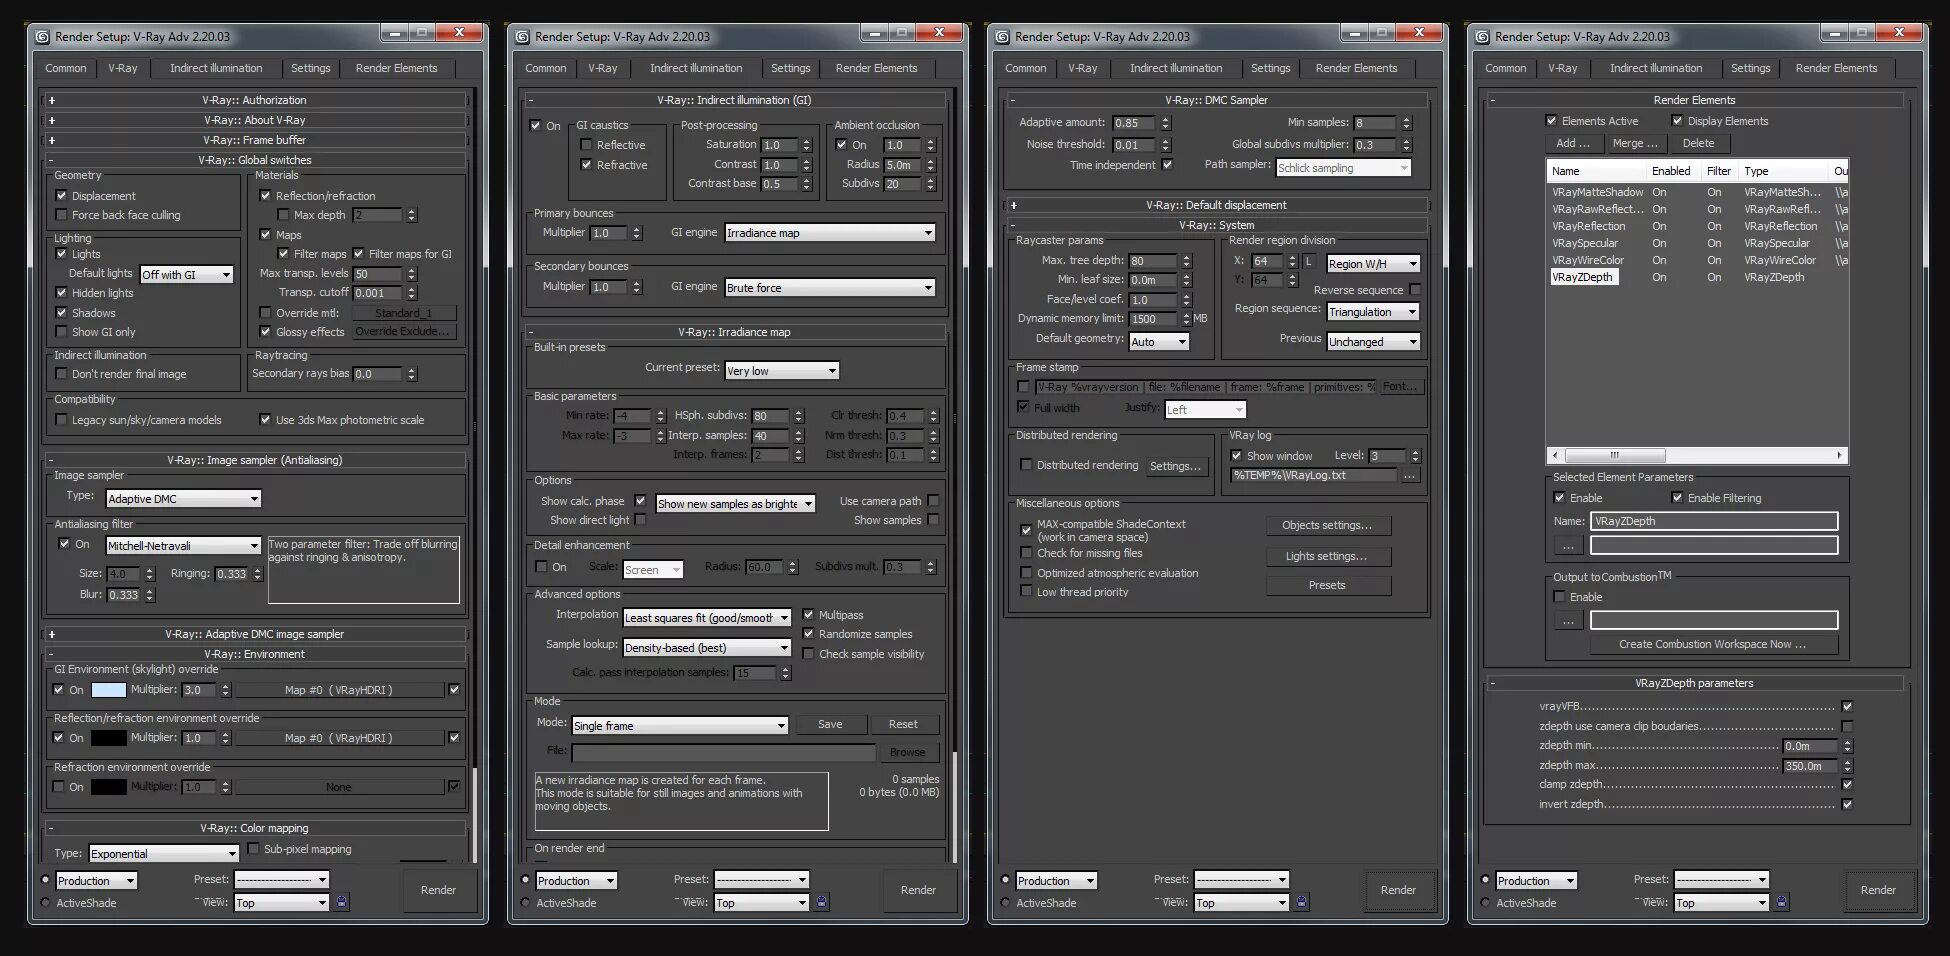This screenshot has width=1950, height=956.
Task: Click Add ... button for render elements
Action: click(1573, 143)
